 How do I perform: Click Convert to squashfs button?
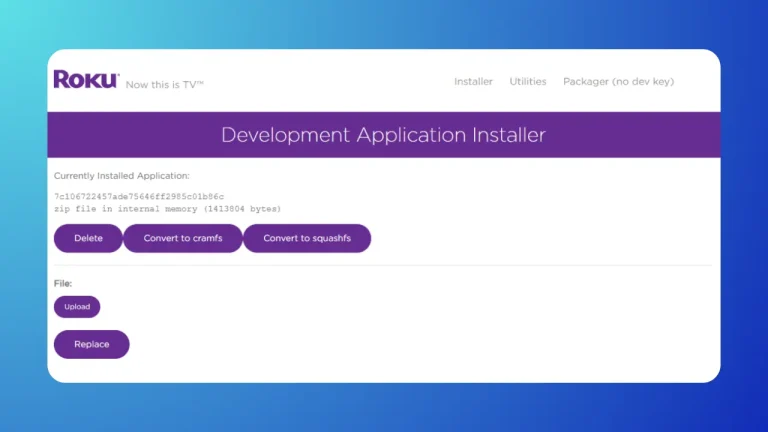coord(307,239)
